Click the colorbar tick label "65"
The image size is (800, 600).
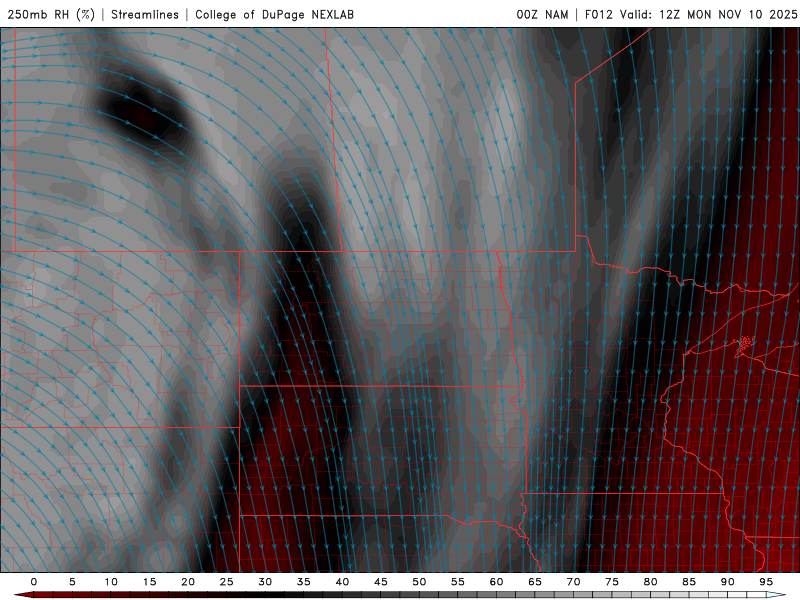(535, 582)
